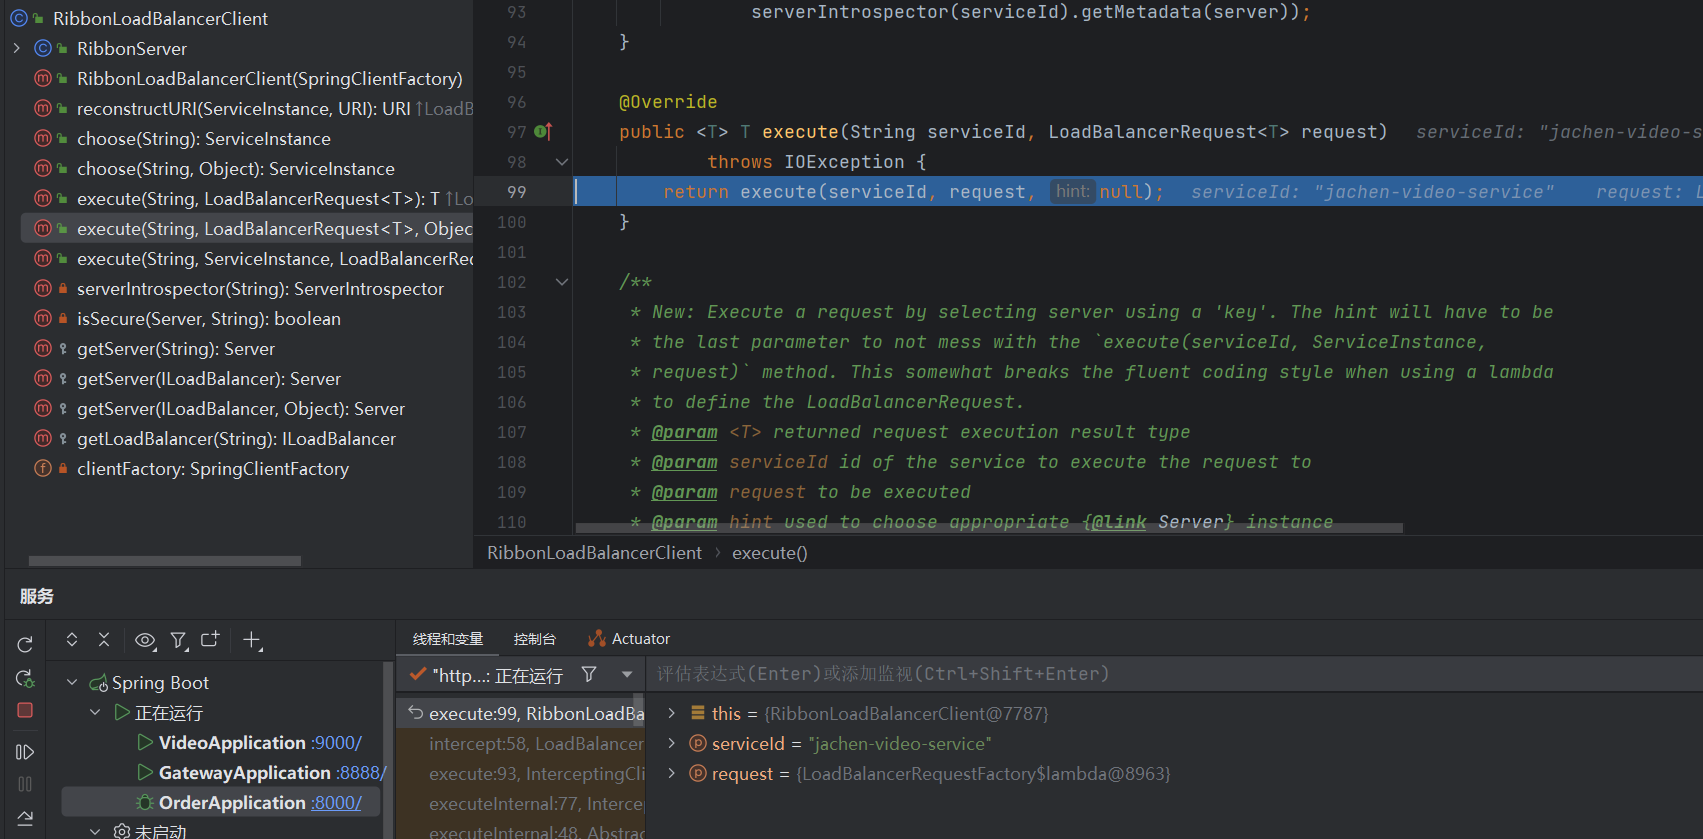This screenshot has width=1703, height=839.
Task: Expand the request variable node
Action: pos(672,773)
